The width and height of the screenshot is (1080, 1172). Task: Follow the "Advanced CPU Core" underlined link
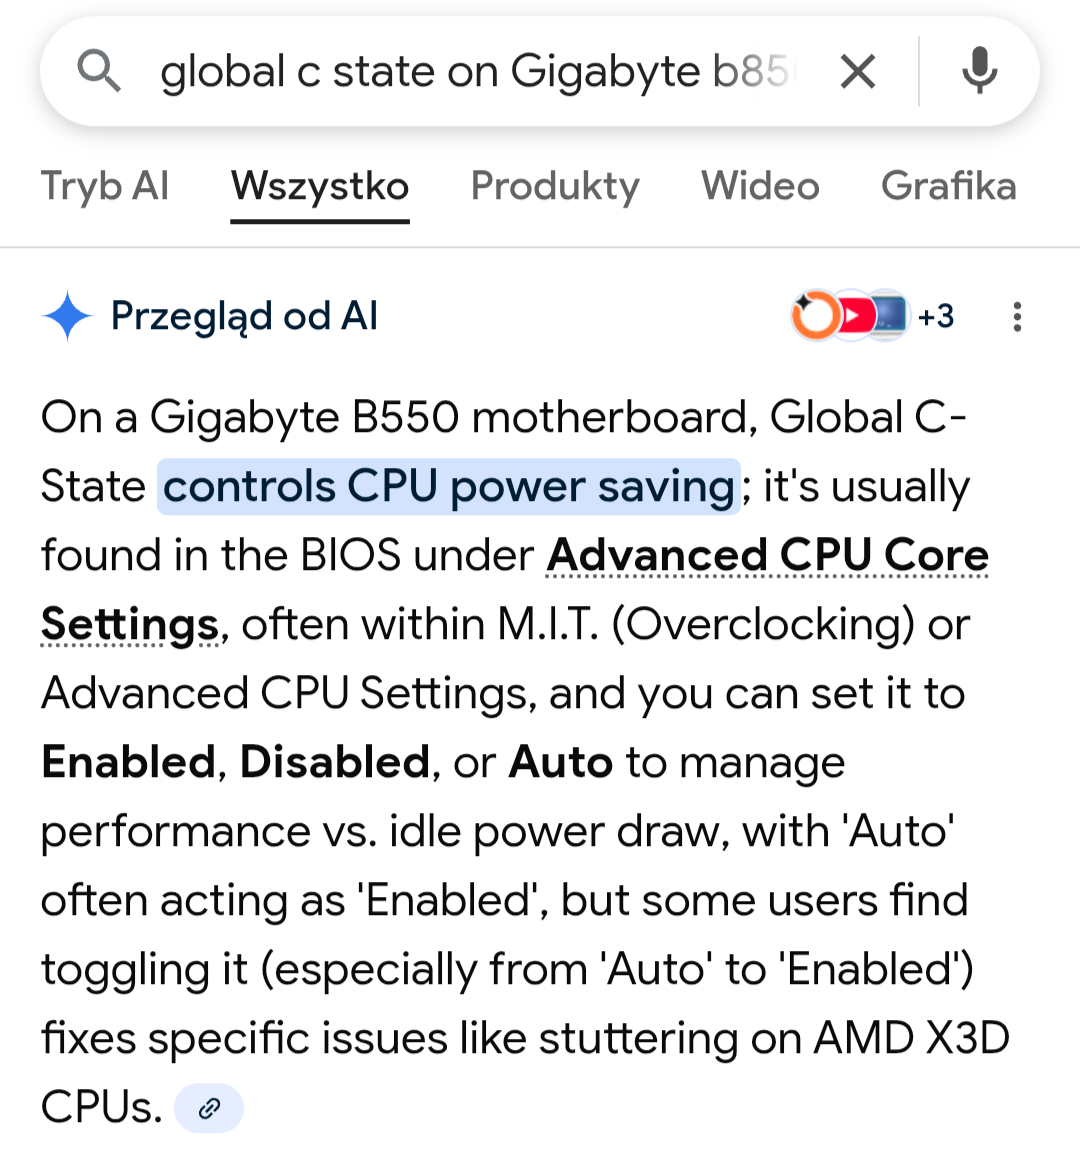[767, 555]
